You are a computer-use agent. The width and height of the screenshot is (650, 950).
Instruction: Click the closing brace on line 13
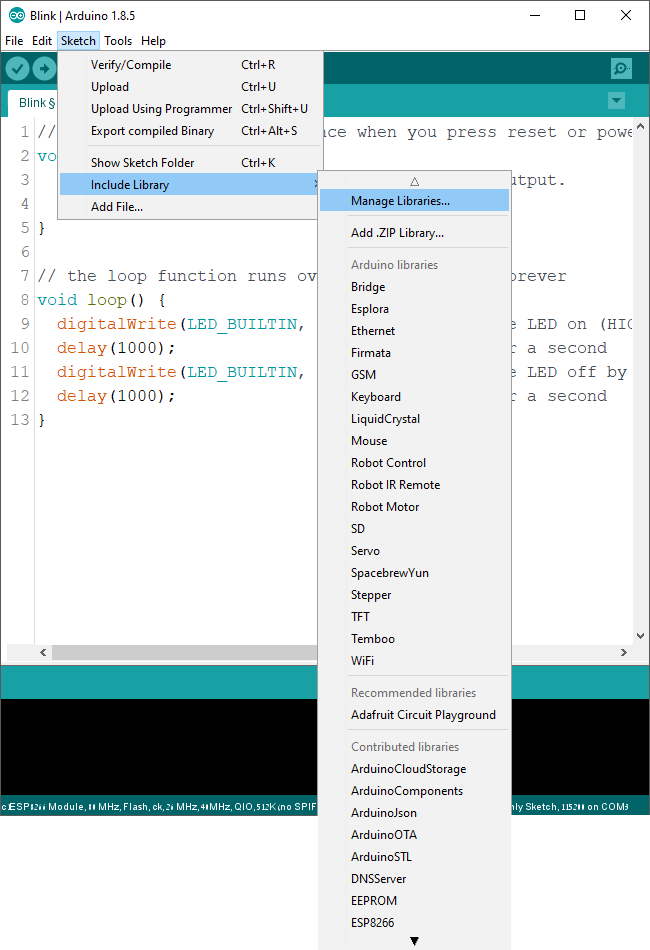(41, 420)
